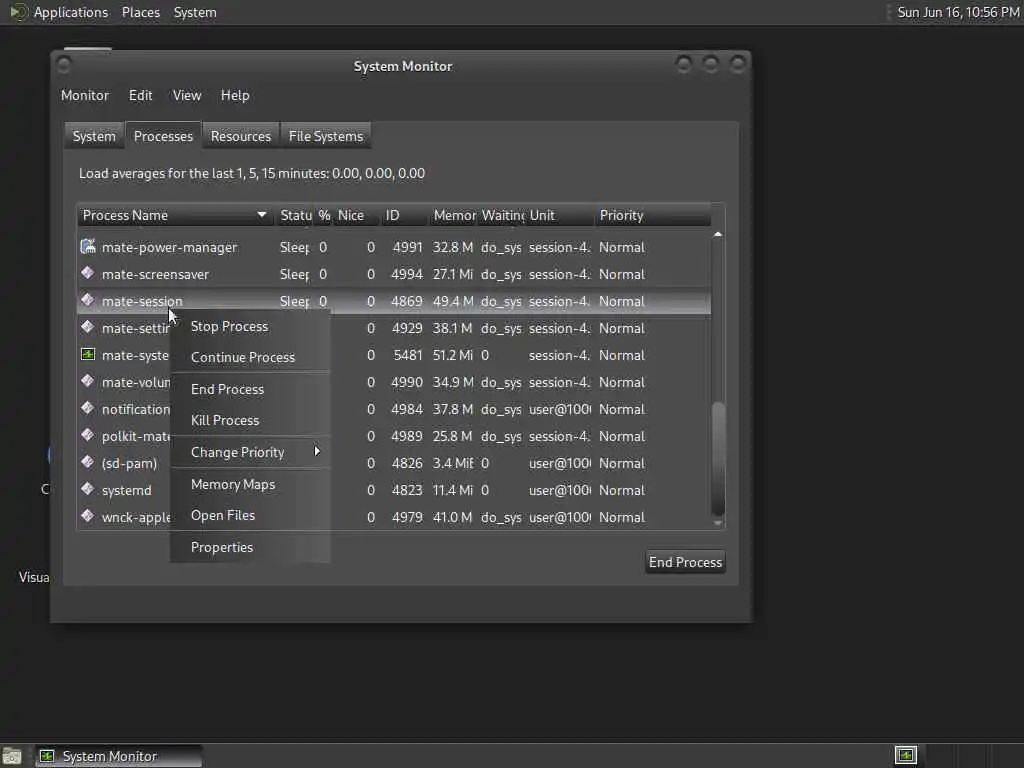The width and height of the screenshot is (1024, 768).
Task: Click the notification process icon
Action: (88, 408)
